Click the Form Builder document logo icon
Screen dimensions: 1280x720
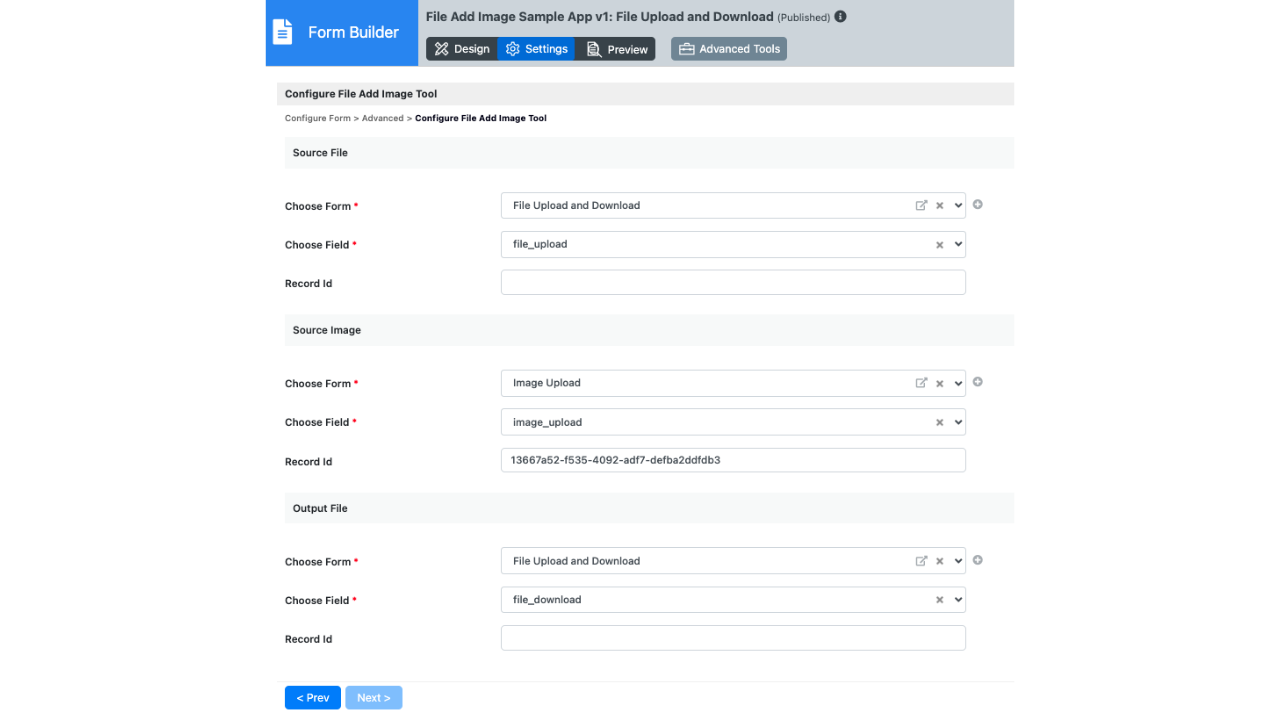pyautogui.click(x=283, y=32)
